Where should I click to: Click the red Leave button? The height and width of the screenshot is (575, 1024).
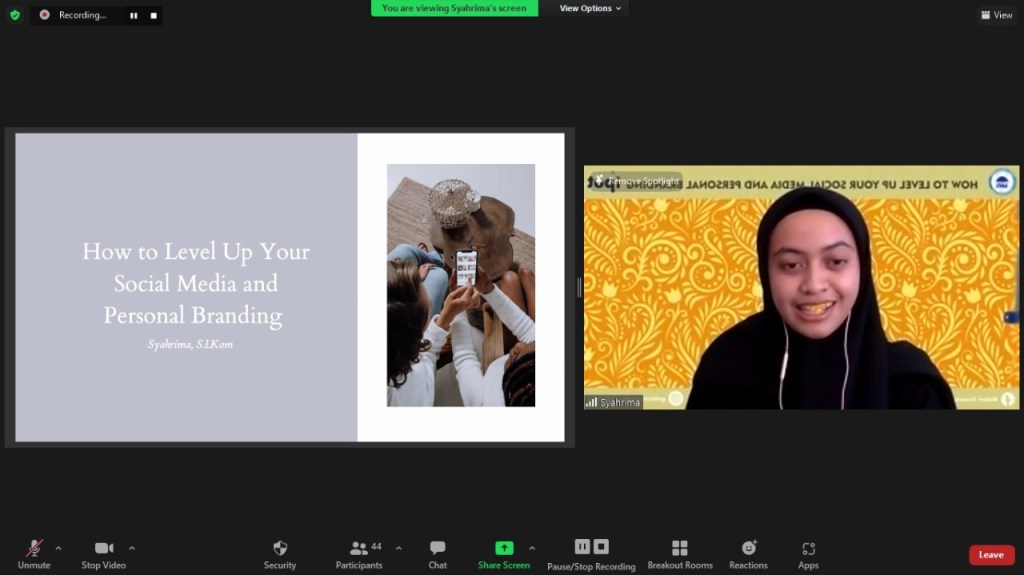click(x=991, y=555)
